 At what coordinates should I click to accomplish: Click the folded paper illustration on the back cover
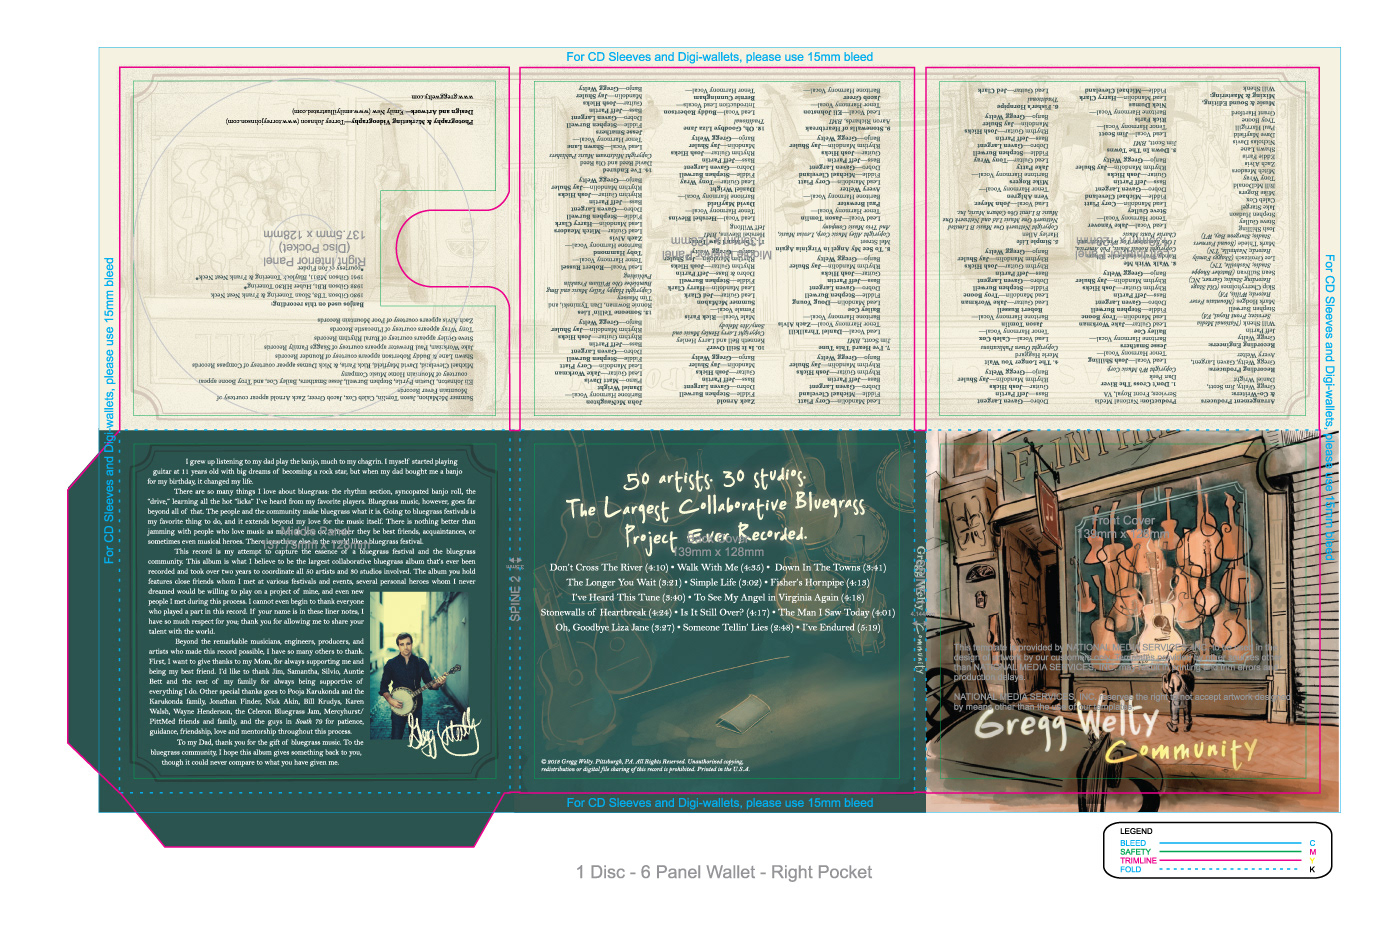coord(745,713)
